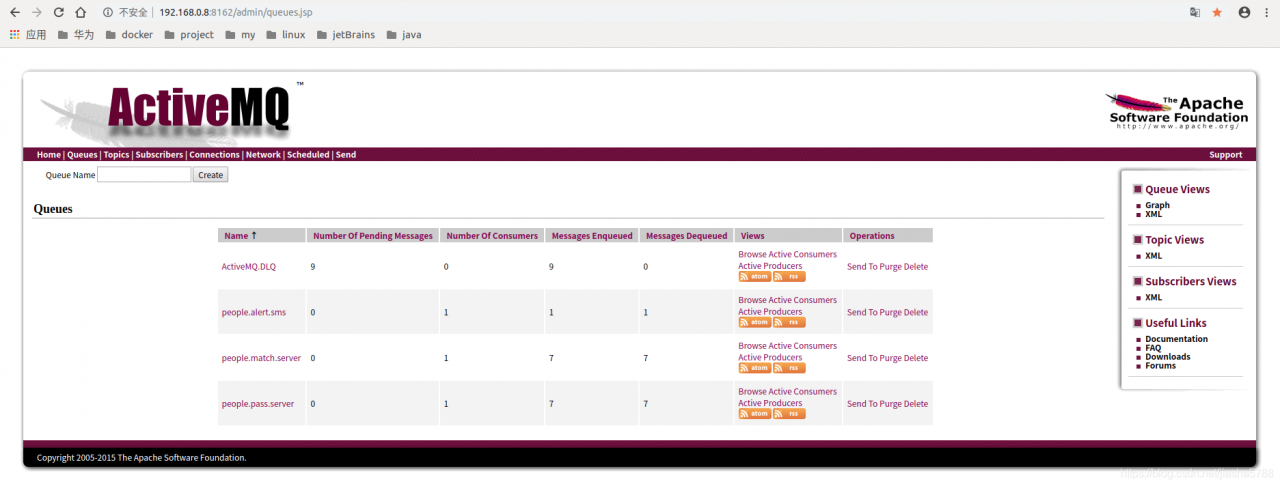Focus the Queue Name input field
The height and width of the screenshot is (486, 1280).
pos(144,175)
